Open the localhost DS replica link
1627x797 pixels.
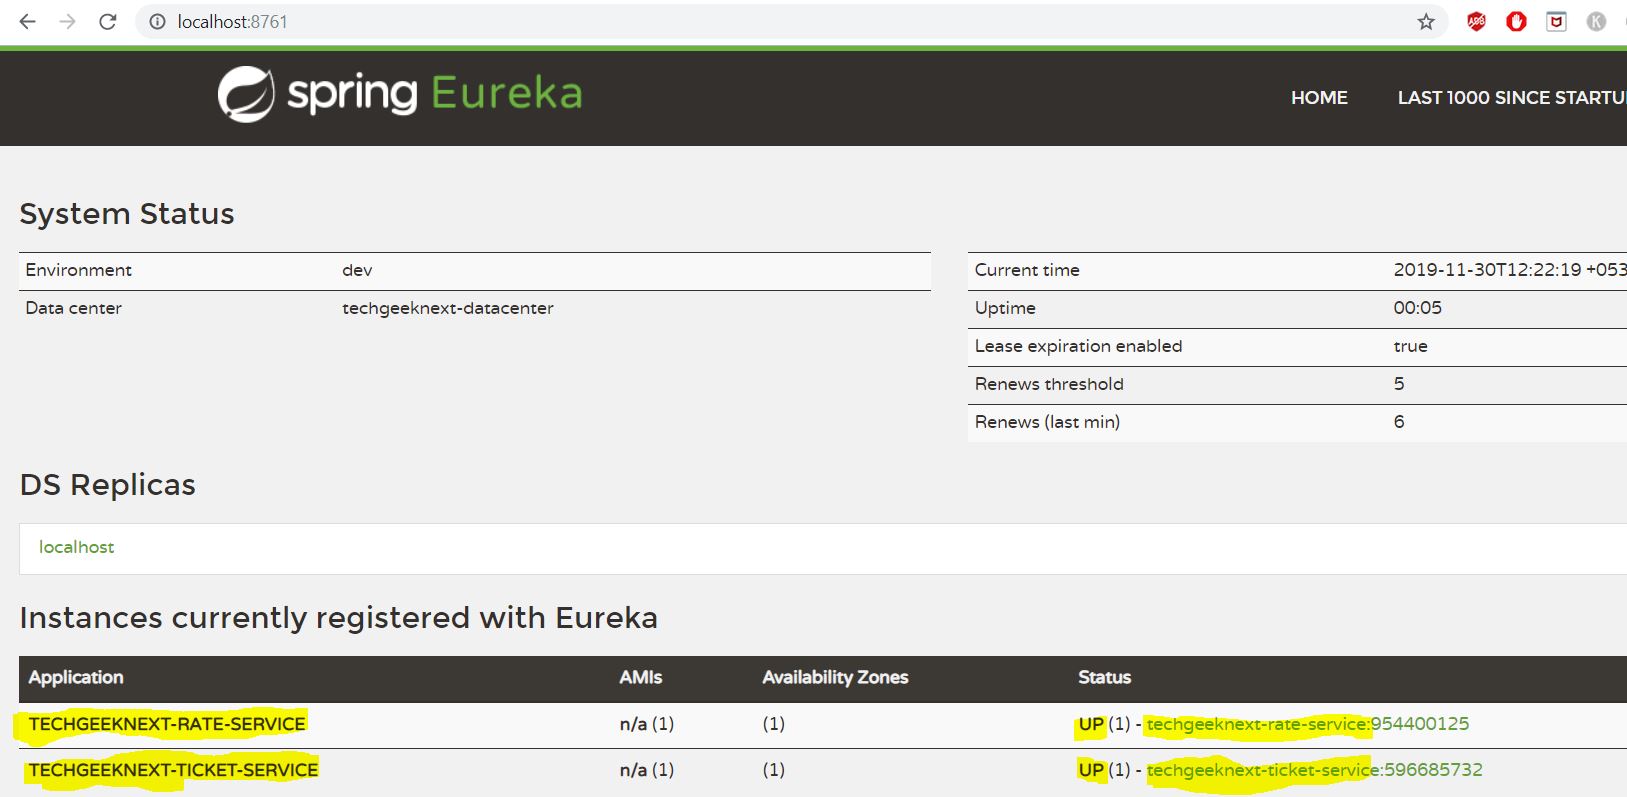click(x=76, y=547)
